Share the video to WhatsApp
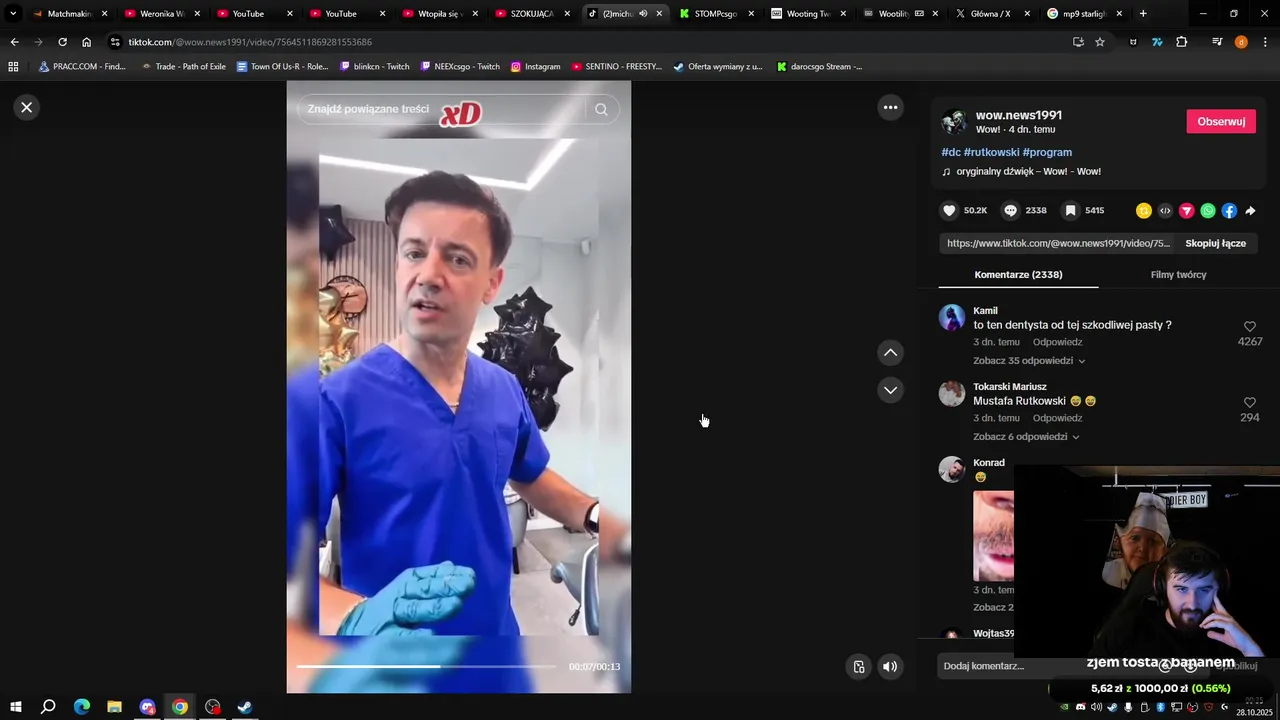The height and width of the screenshot is (720, 1280). 1208,210
